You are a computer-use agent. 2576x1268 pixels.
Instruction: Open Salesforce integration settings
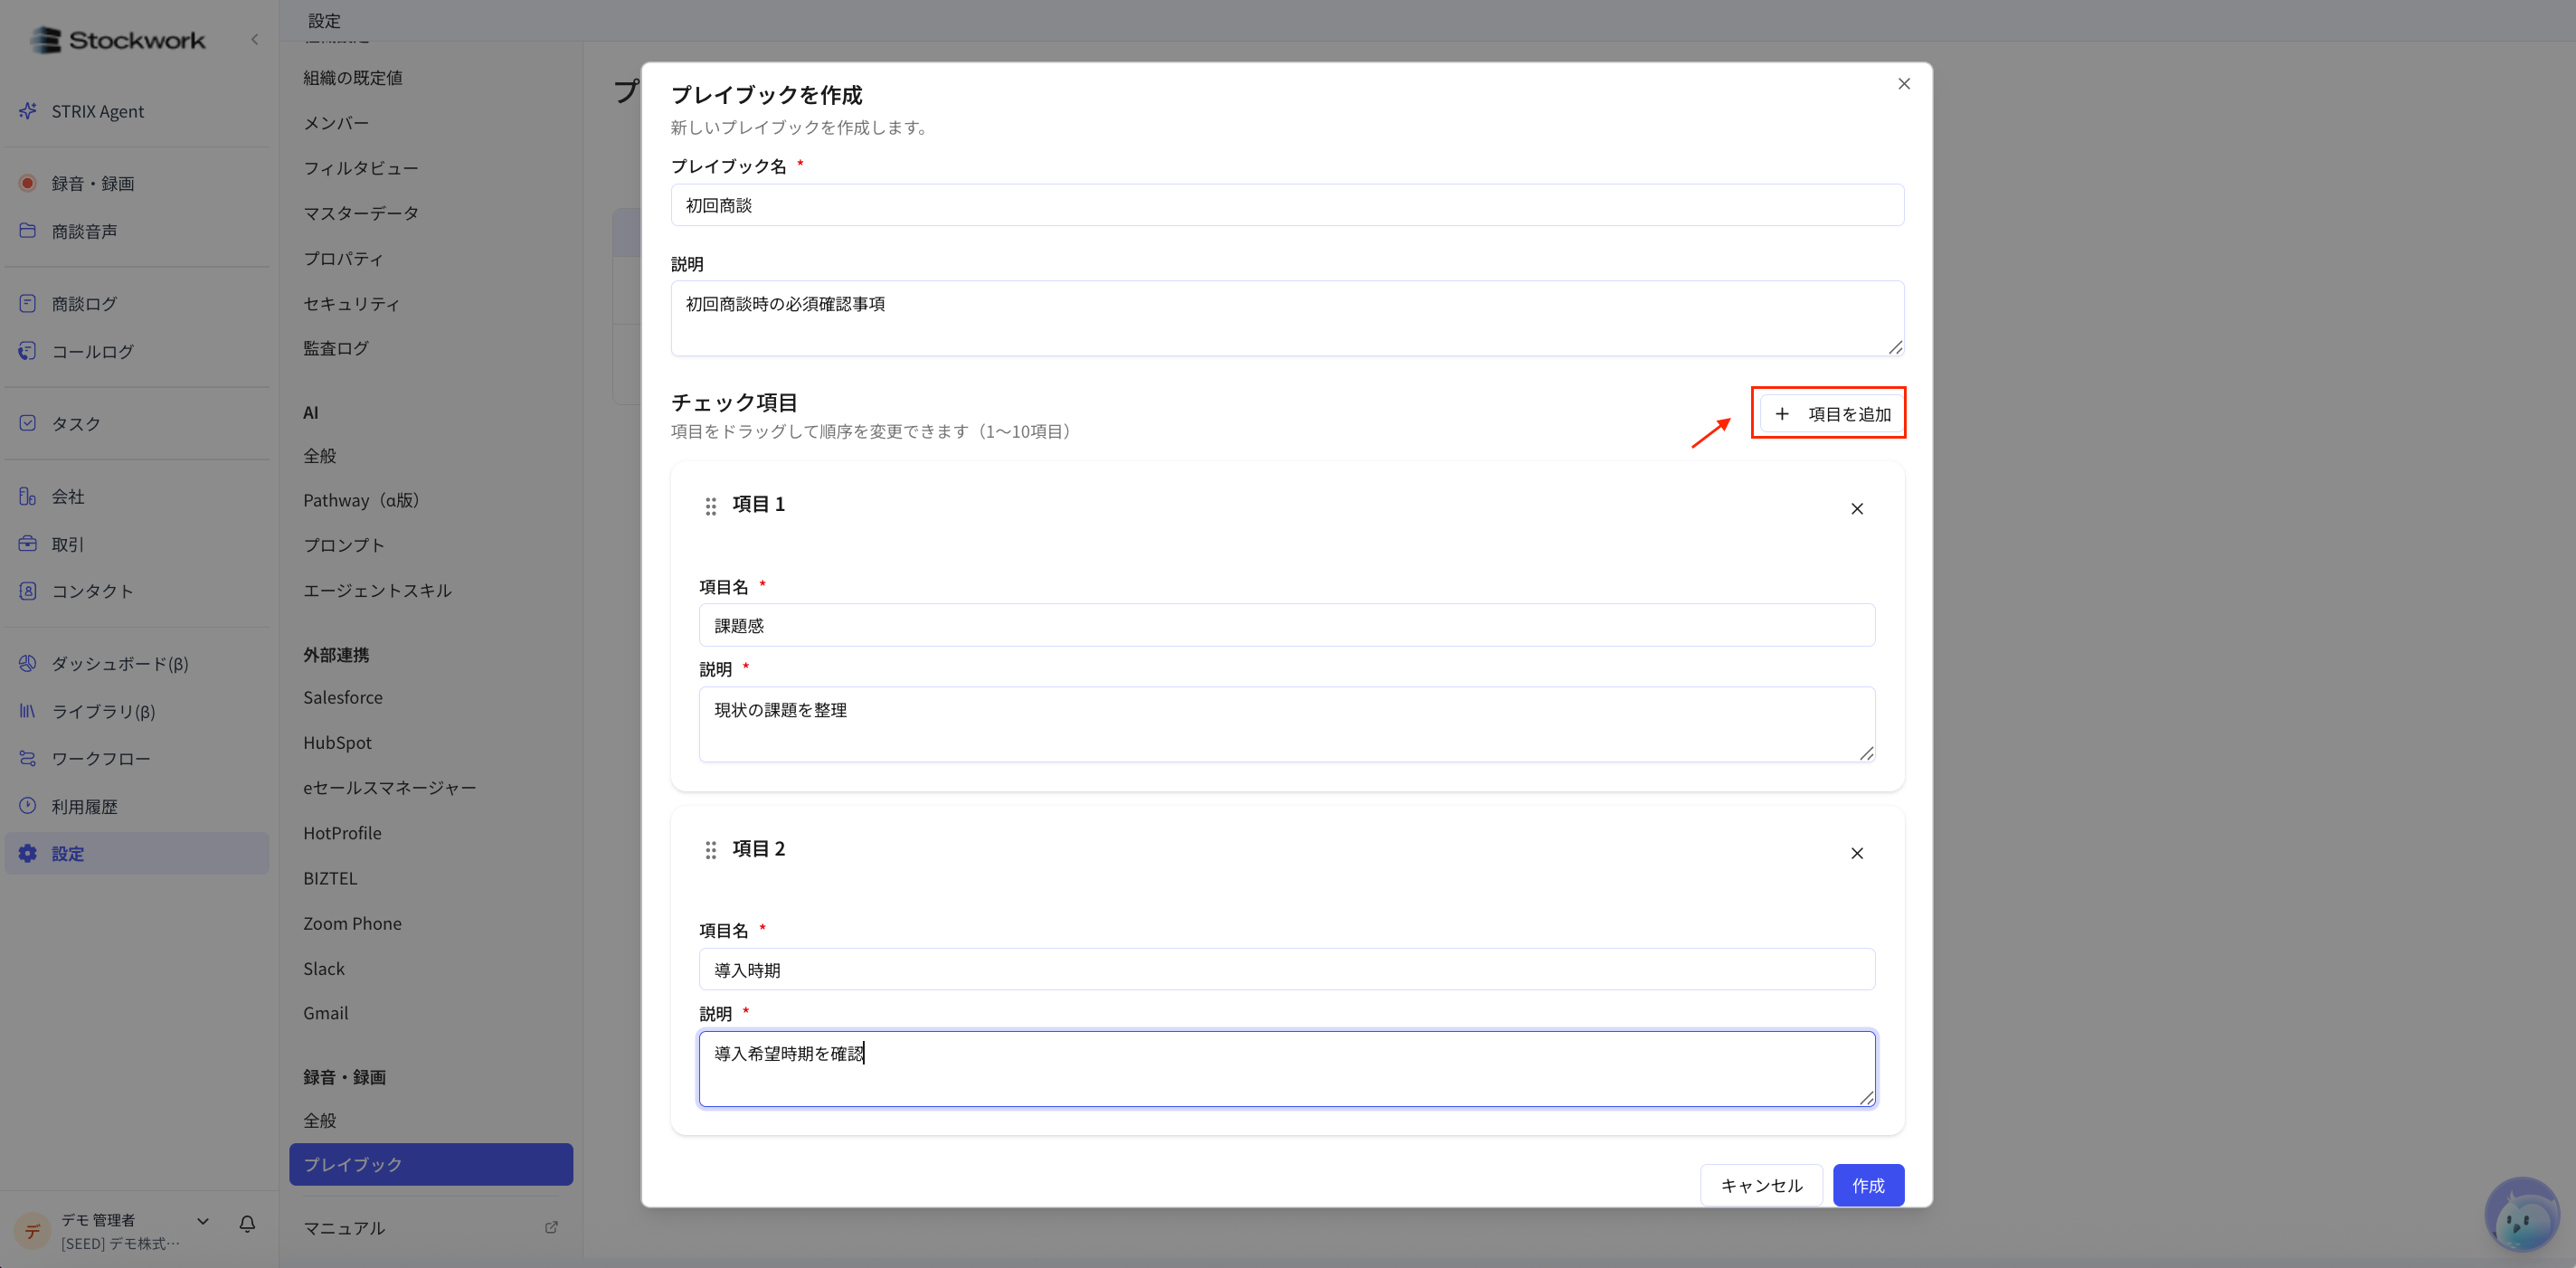[x=343, y=697]
